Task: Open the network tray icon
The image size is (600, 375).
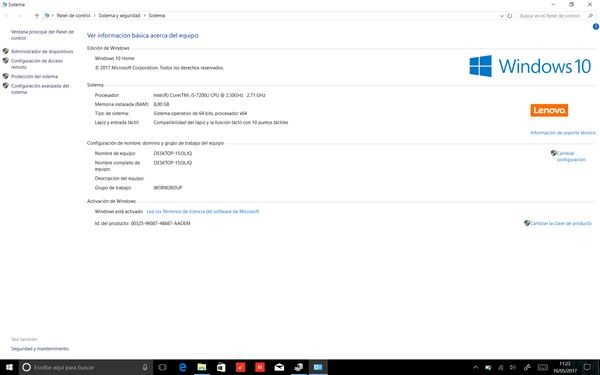Action: pos(501,367)
